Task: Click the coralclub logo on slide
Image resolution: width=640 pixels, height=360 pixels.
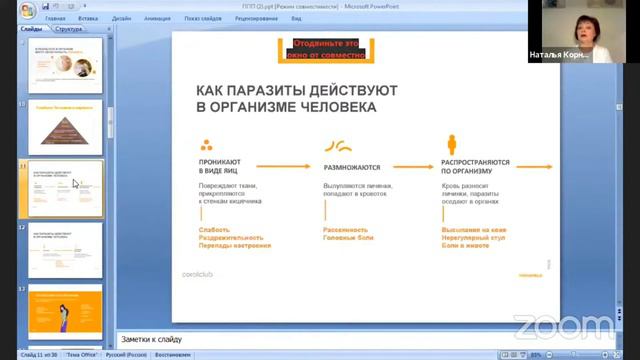Action: click(x=197, y=274)
